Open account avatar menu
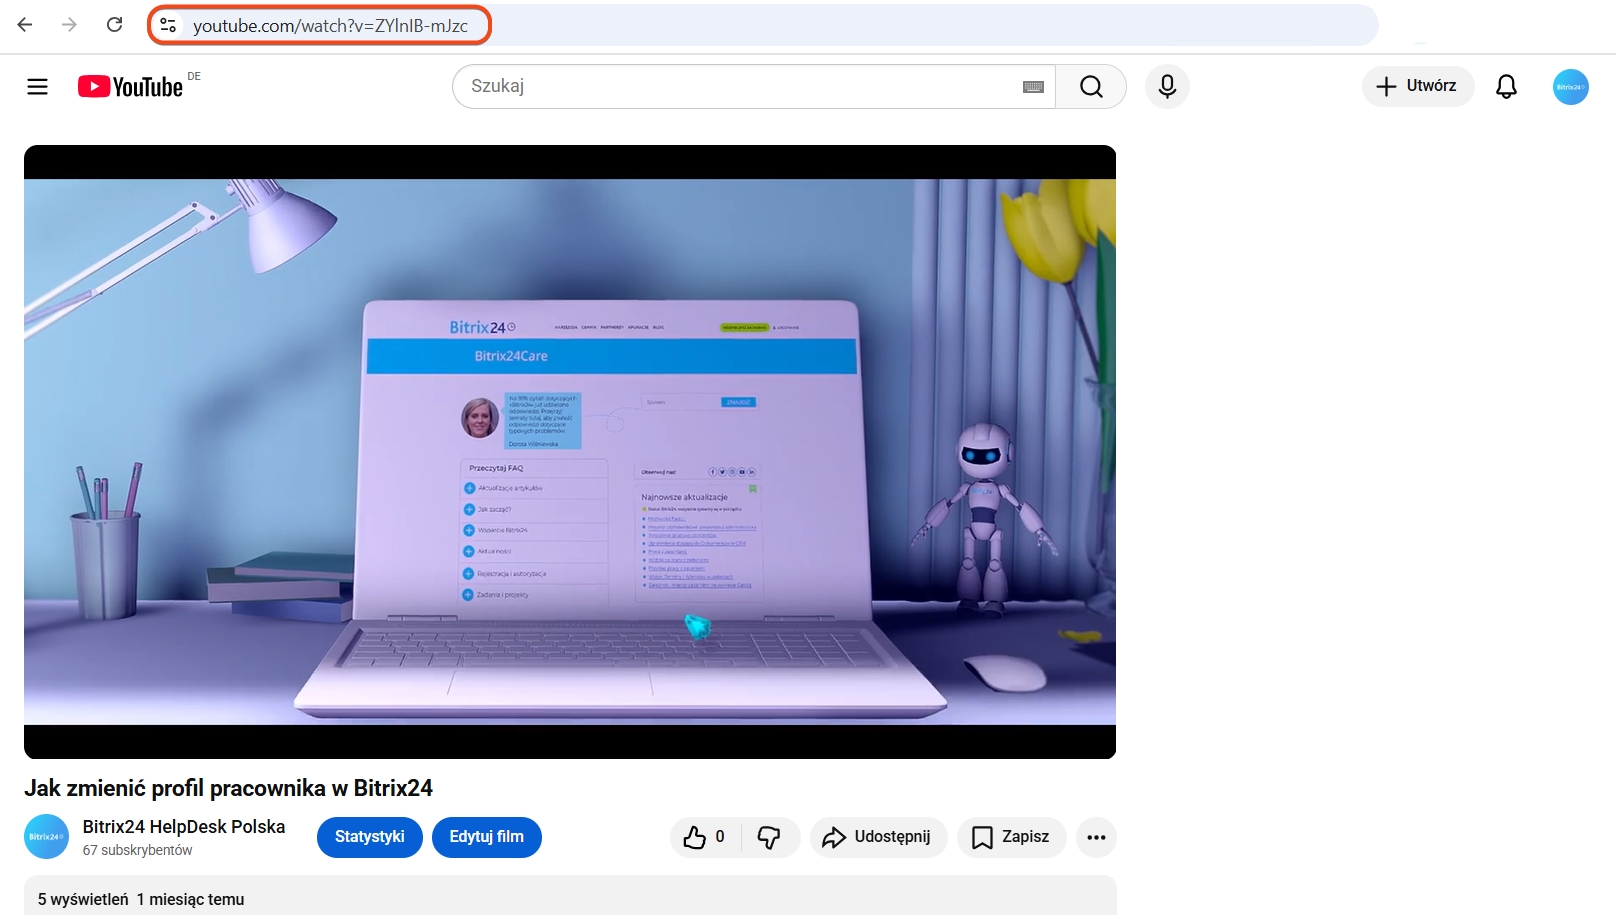The image size is (1616, 915). 1570,87
